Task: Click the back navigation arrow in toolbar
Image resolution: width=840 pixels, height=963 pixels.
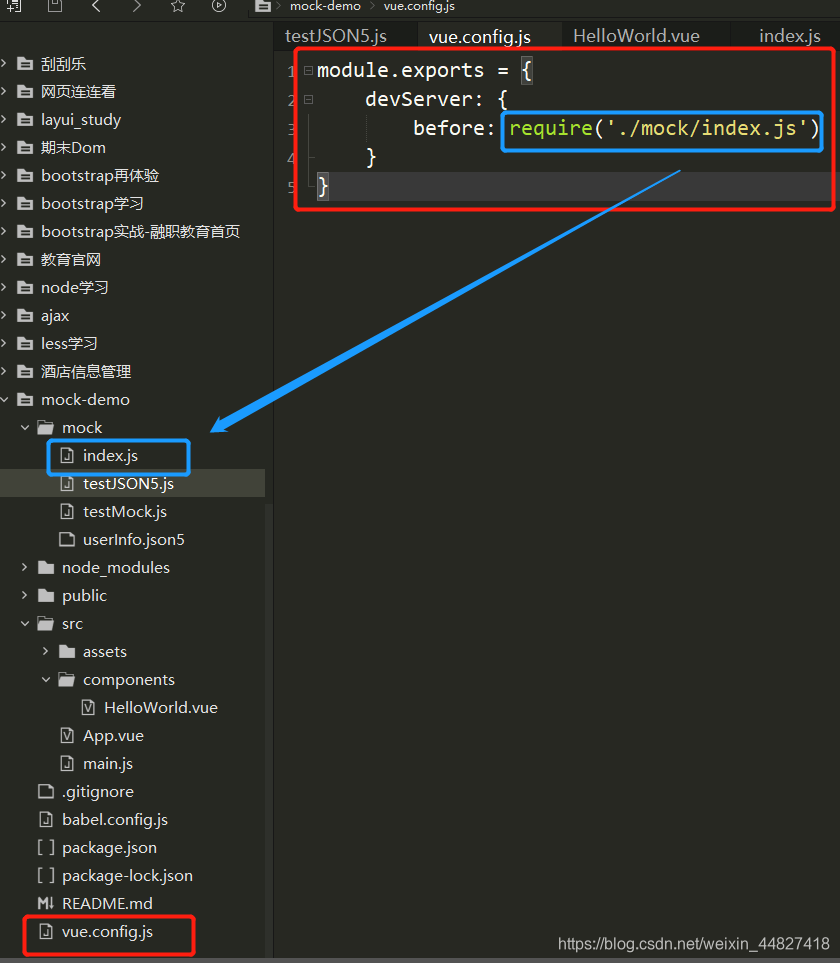Action: coord(96,6)
